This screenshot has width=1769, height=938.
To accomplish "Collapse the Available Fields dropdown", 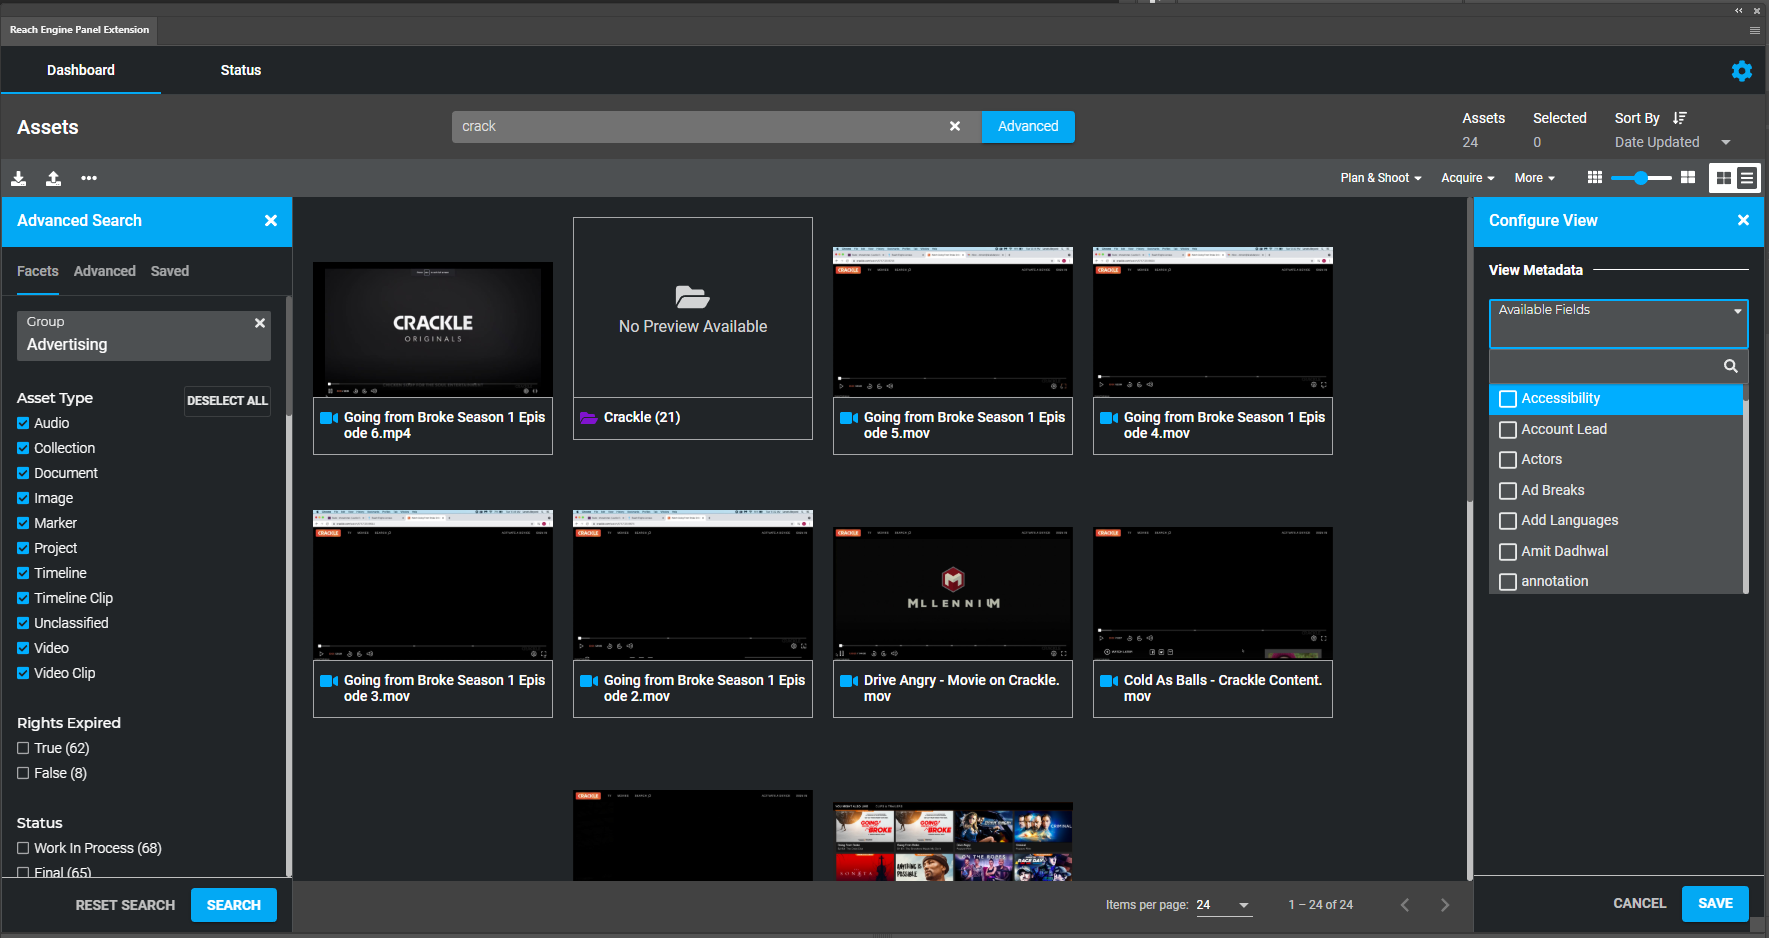I will [x=1738, y=311].
